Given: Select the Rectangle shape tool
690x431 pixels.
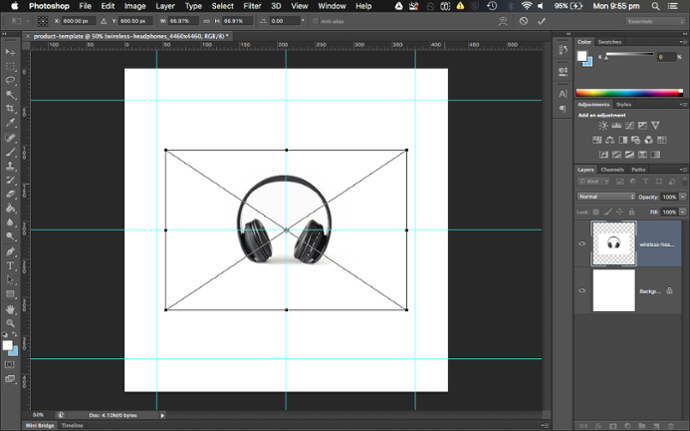Looking at the screenshot, I should point(10,294).
